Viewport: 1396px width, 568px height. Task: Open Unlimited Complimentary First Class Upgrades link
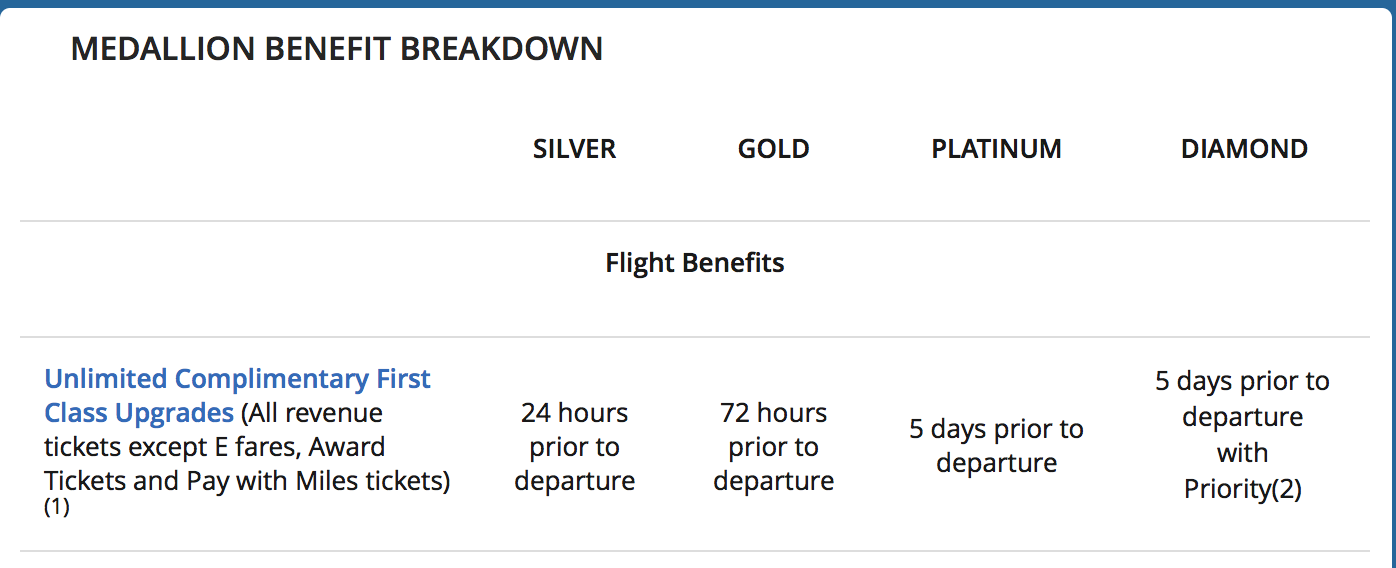tap(237, 380)
